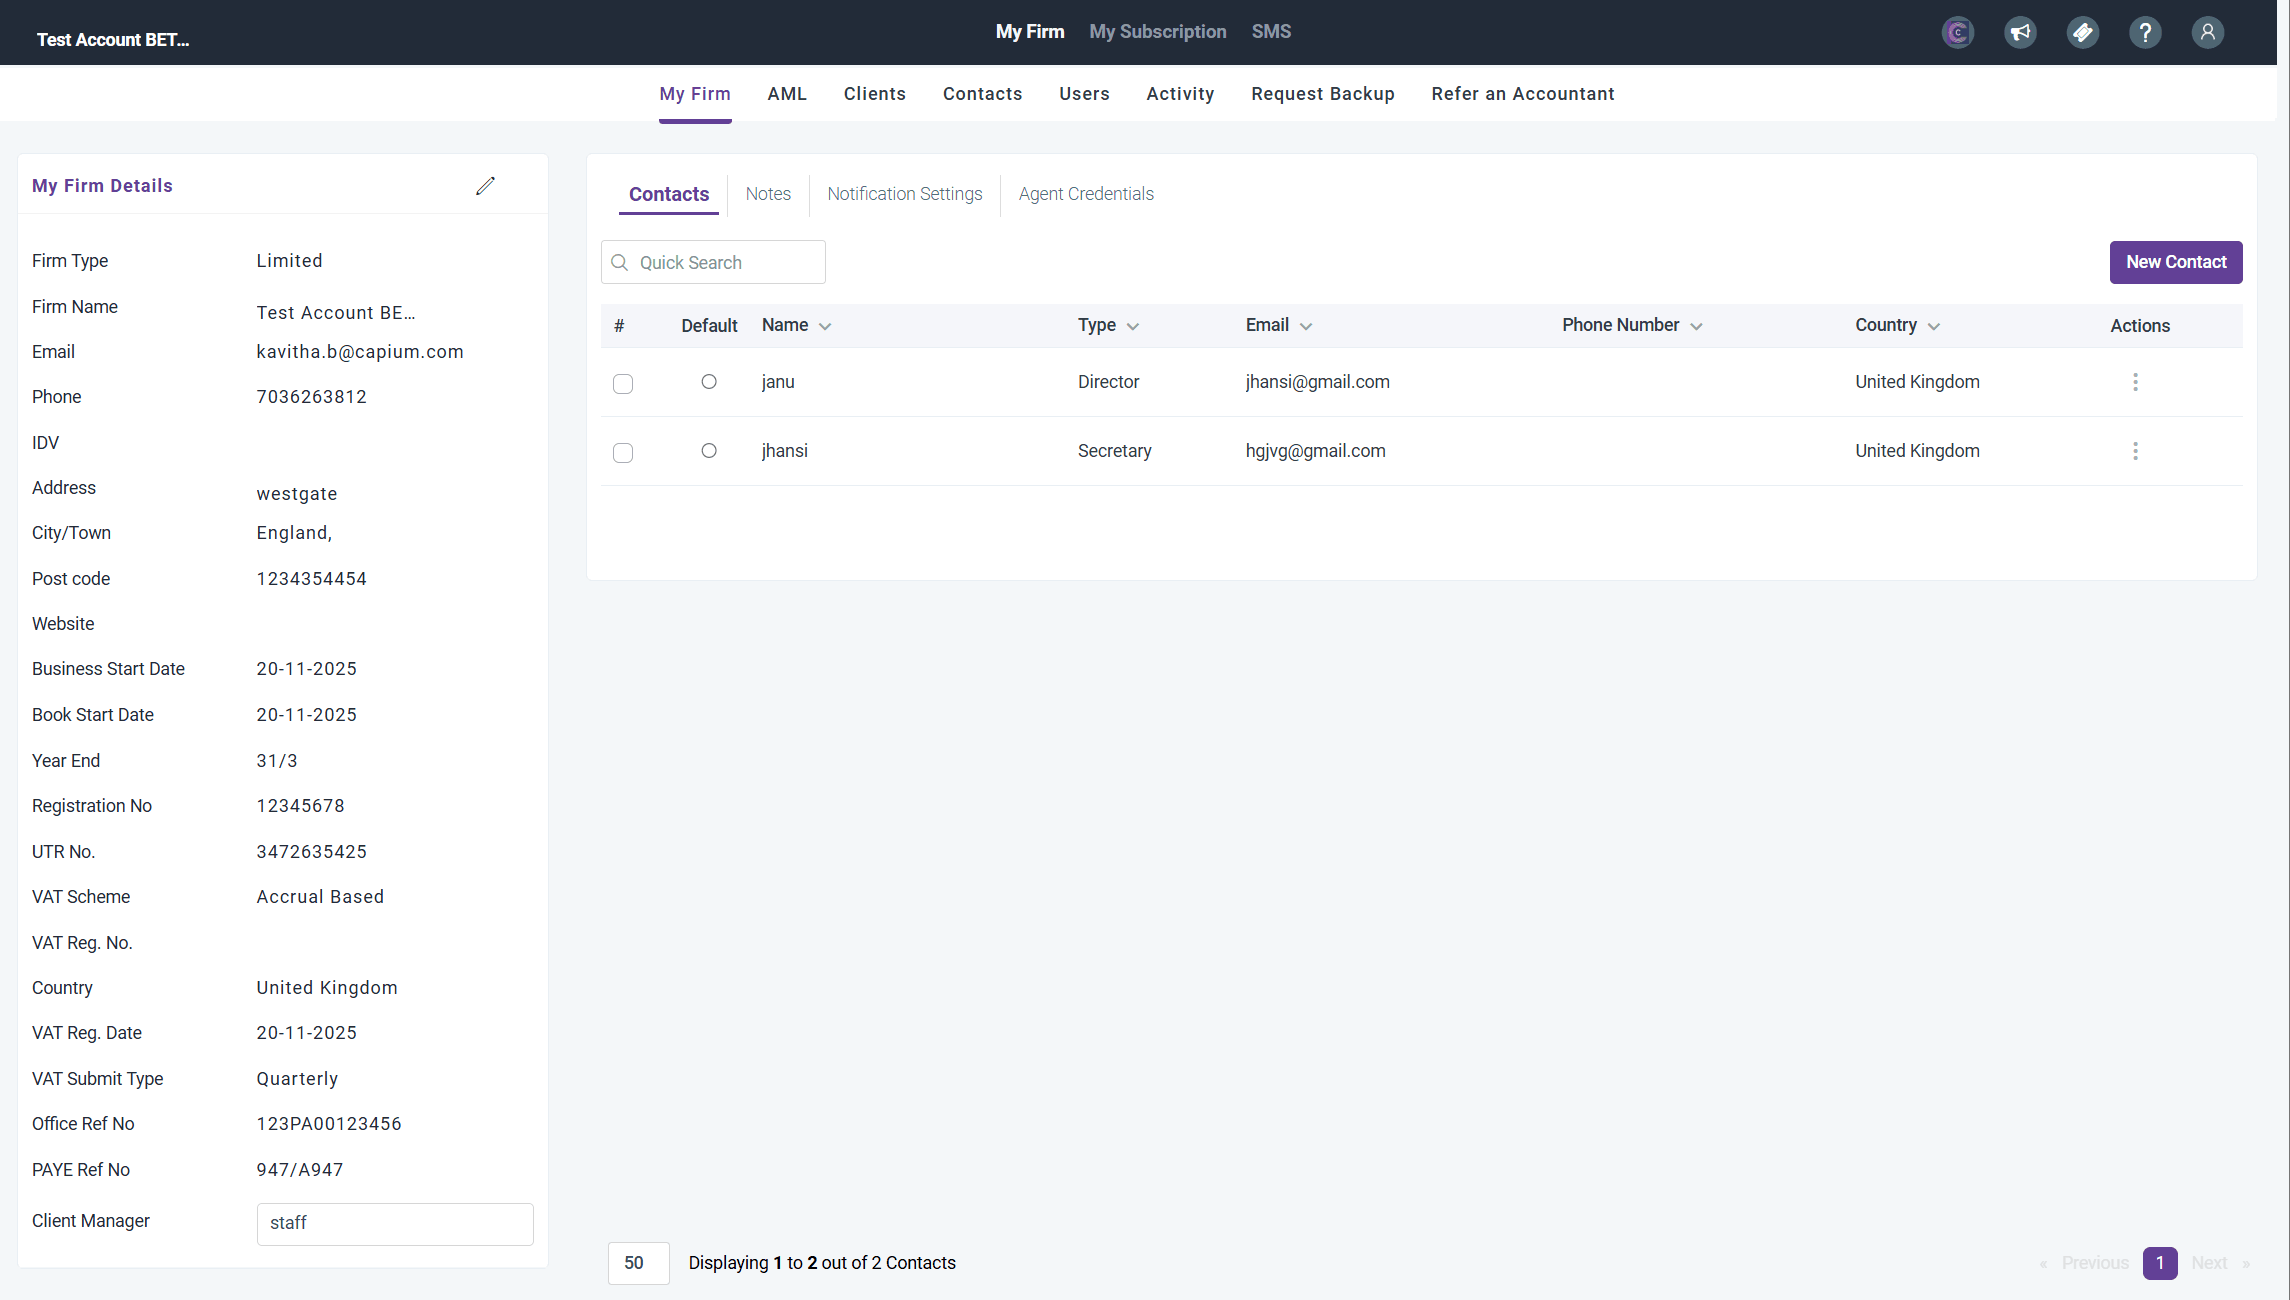Set jhansi as default contact
The height and width of the screenshot is (1300, 2290).
709,451
